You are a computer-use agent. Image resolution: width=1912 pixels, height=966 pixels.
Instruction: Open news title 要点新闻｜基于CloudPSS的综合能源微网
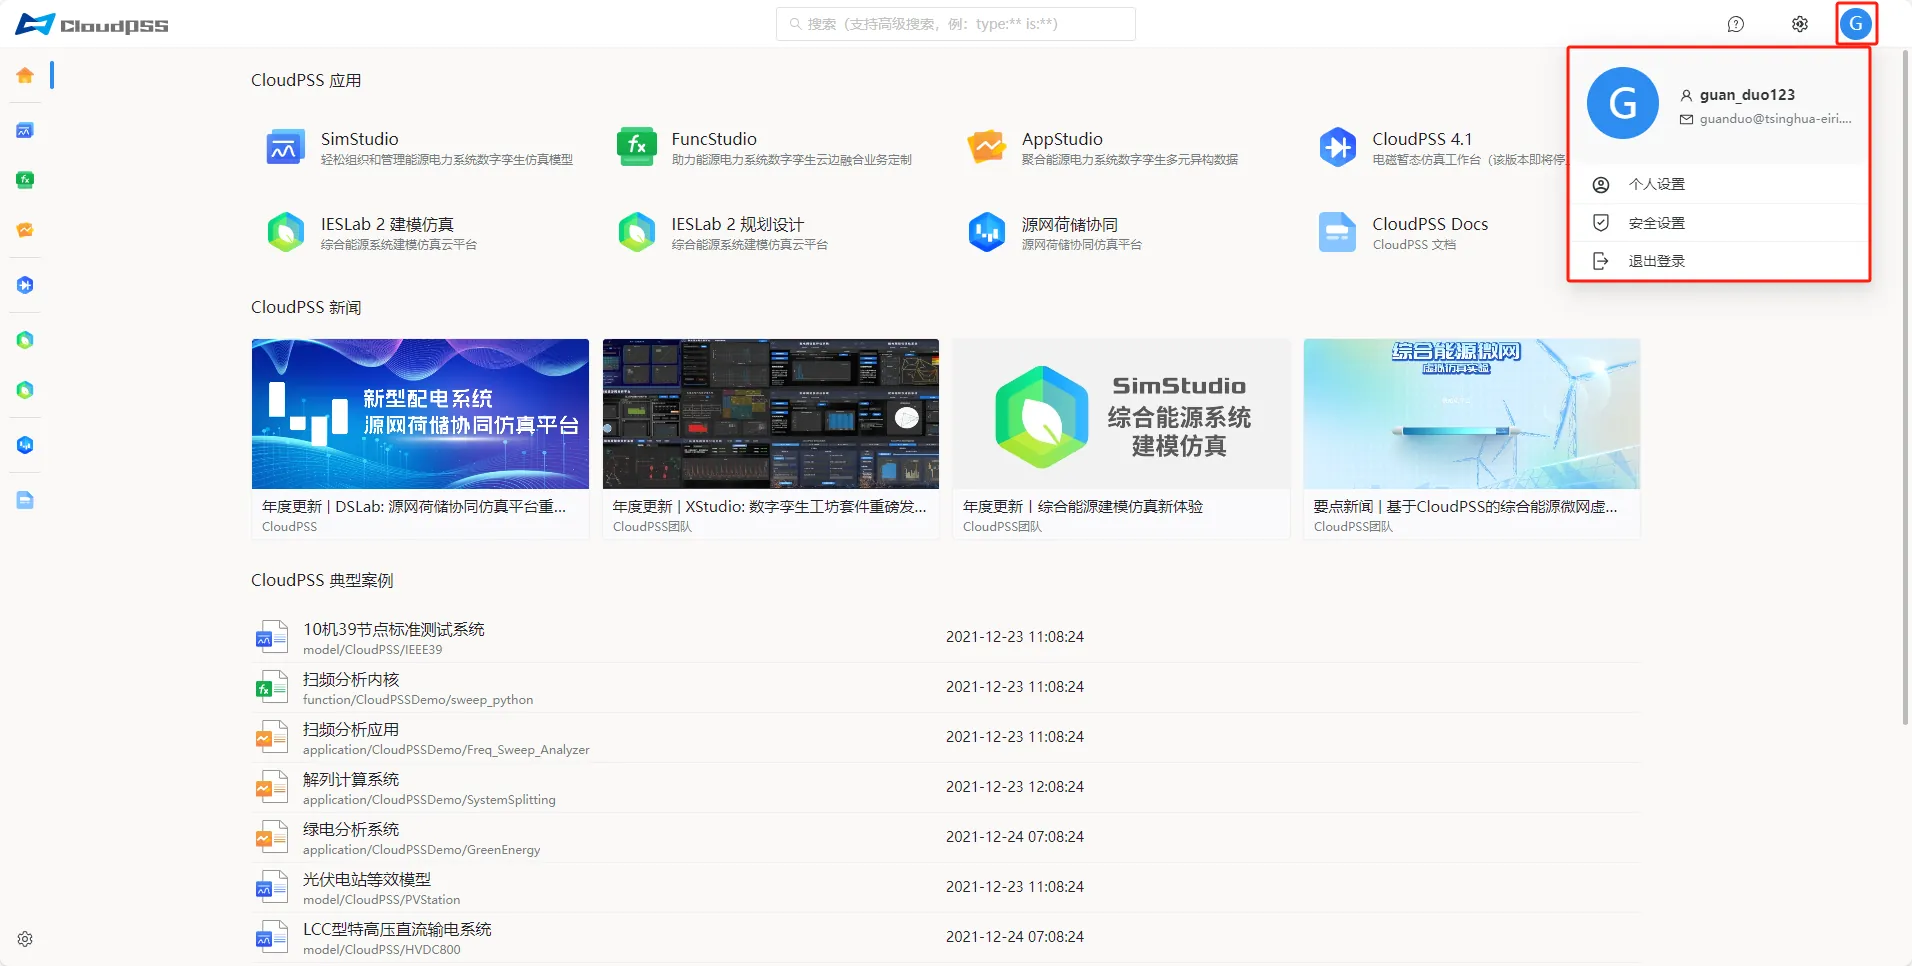(1465, 507)
